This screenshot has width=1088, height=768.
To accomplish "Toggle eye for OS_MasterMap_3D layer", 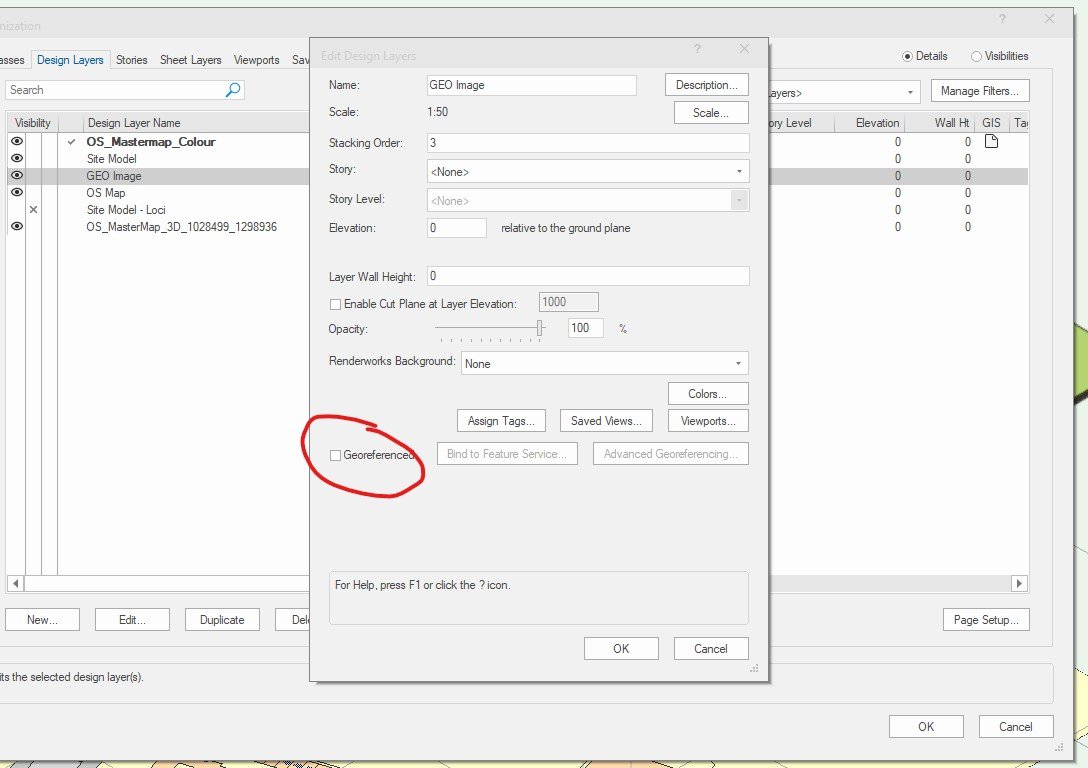I will pos(17,227).
